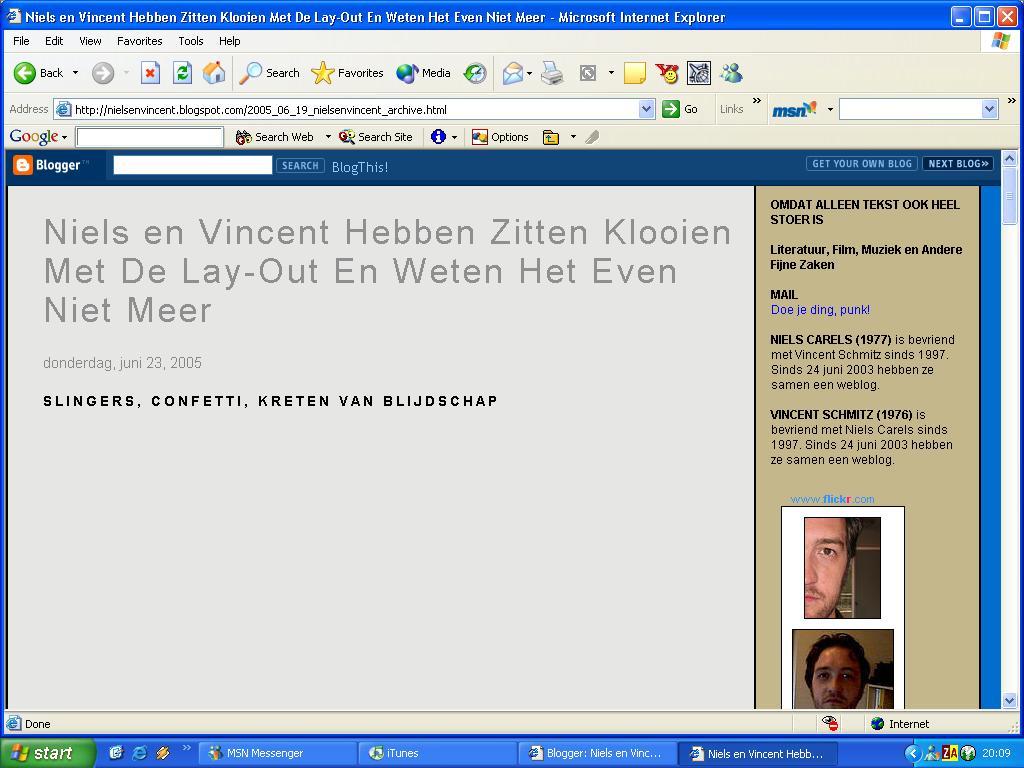Go back using the Back arrow button
This screenshot has height=768, width=1024.
39,73
